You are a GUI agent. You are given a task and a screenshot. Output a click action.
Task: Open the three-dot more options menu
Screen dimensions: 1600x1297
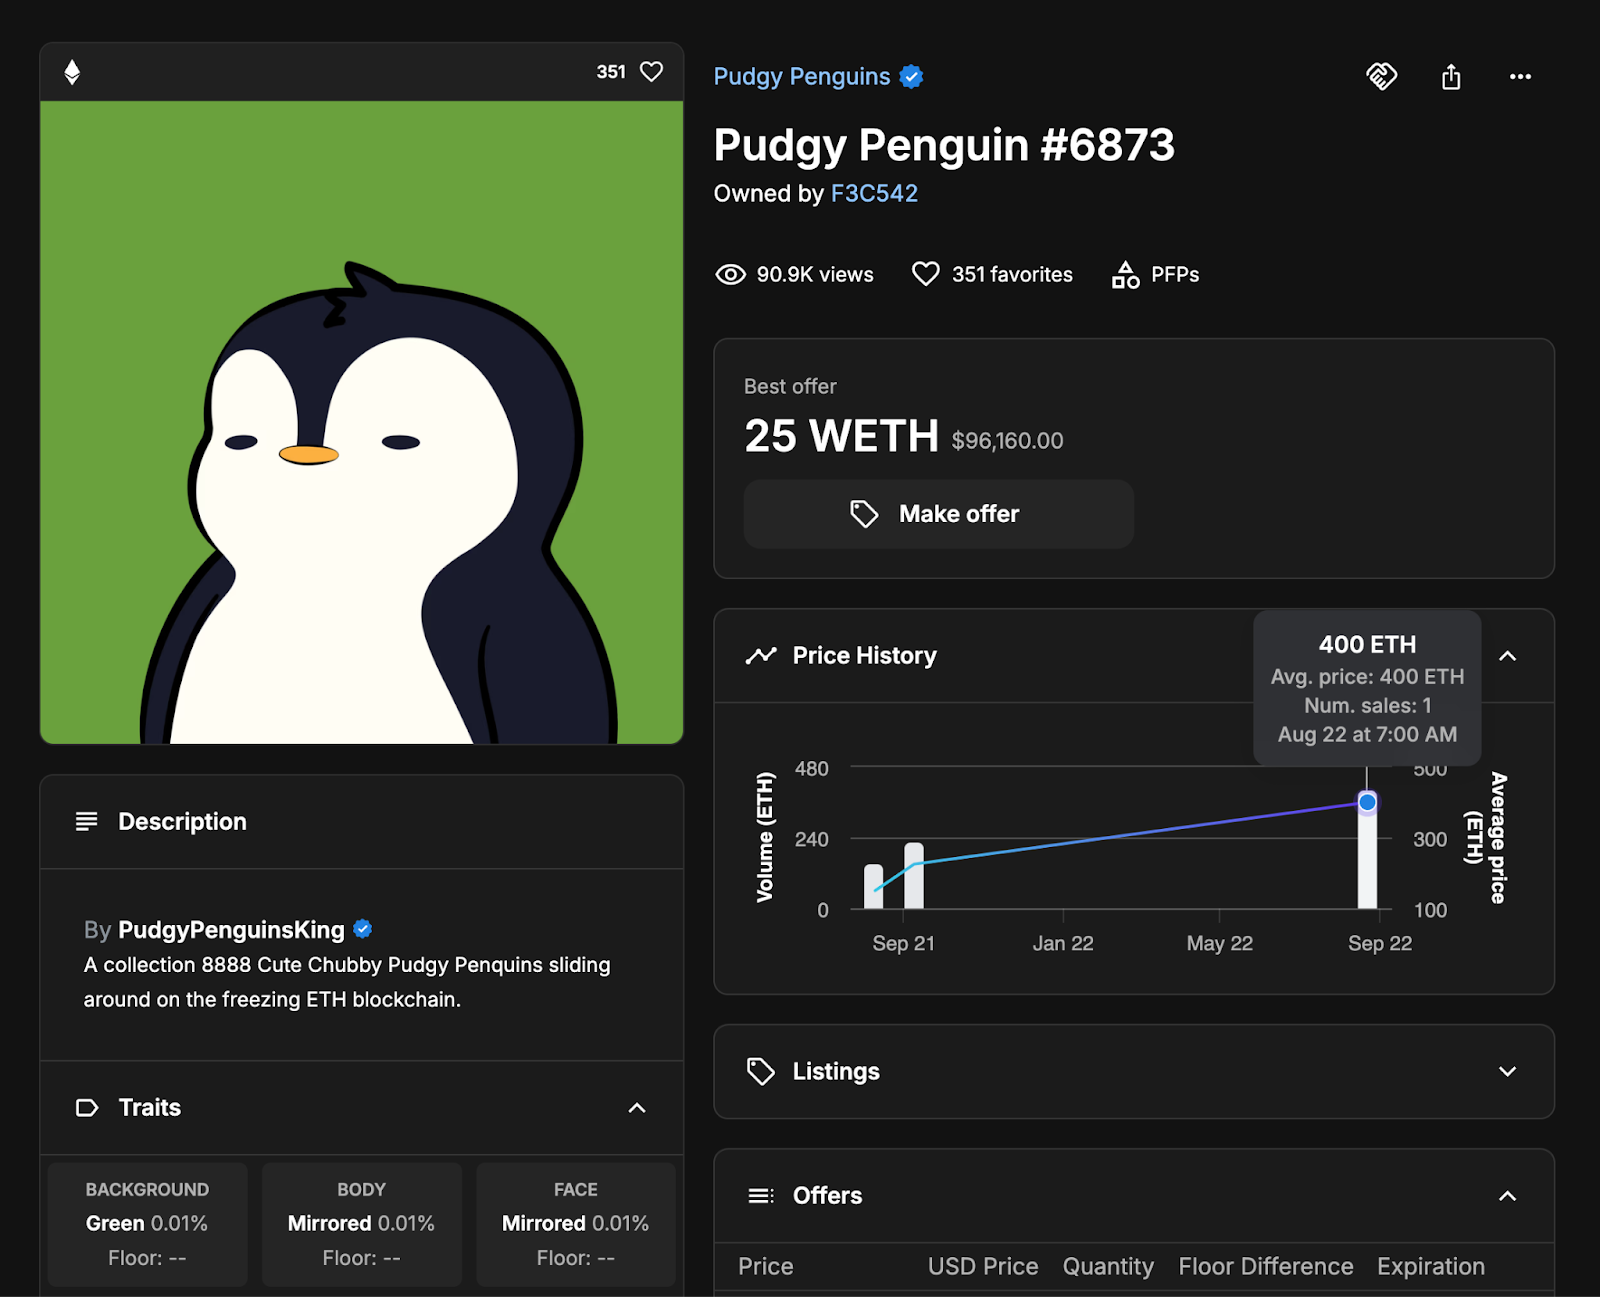pos(1520,77)
